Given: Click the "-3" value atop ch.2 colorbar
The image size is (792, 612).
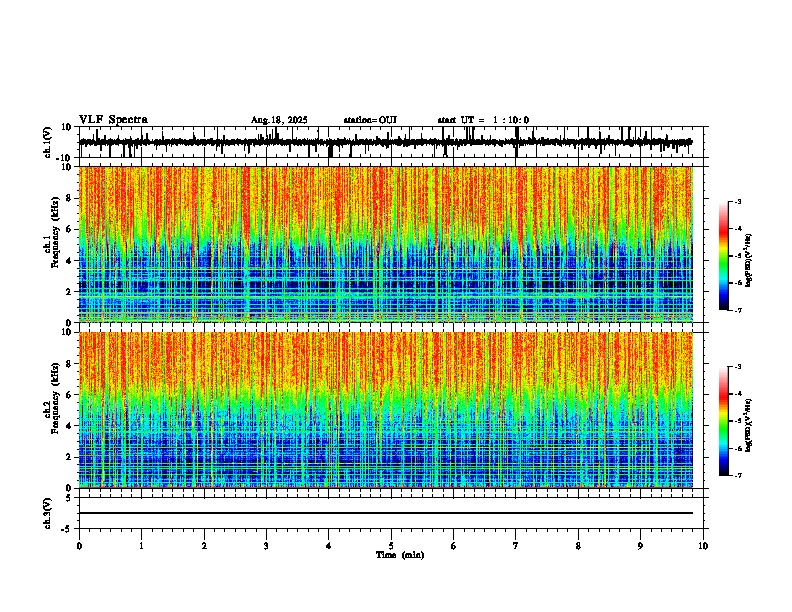Looking at the screenshot, I should (738, 367).
